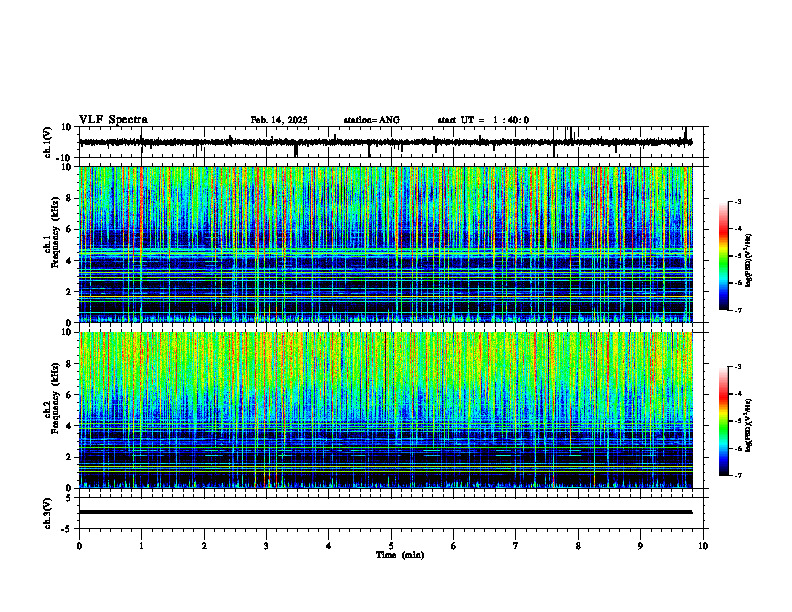The height and width of the screenshot is (612, 792).
Task: Click the "-3" label on ch.2 color bar
Action: [x=737, y=367]
